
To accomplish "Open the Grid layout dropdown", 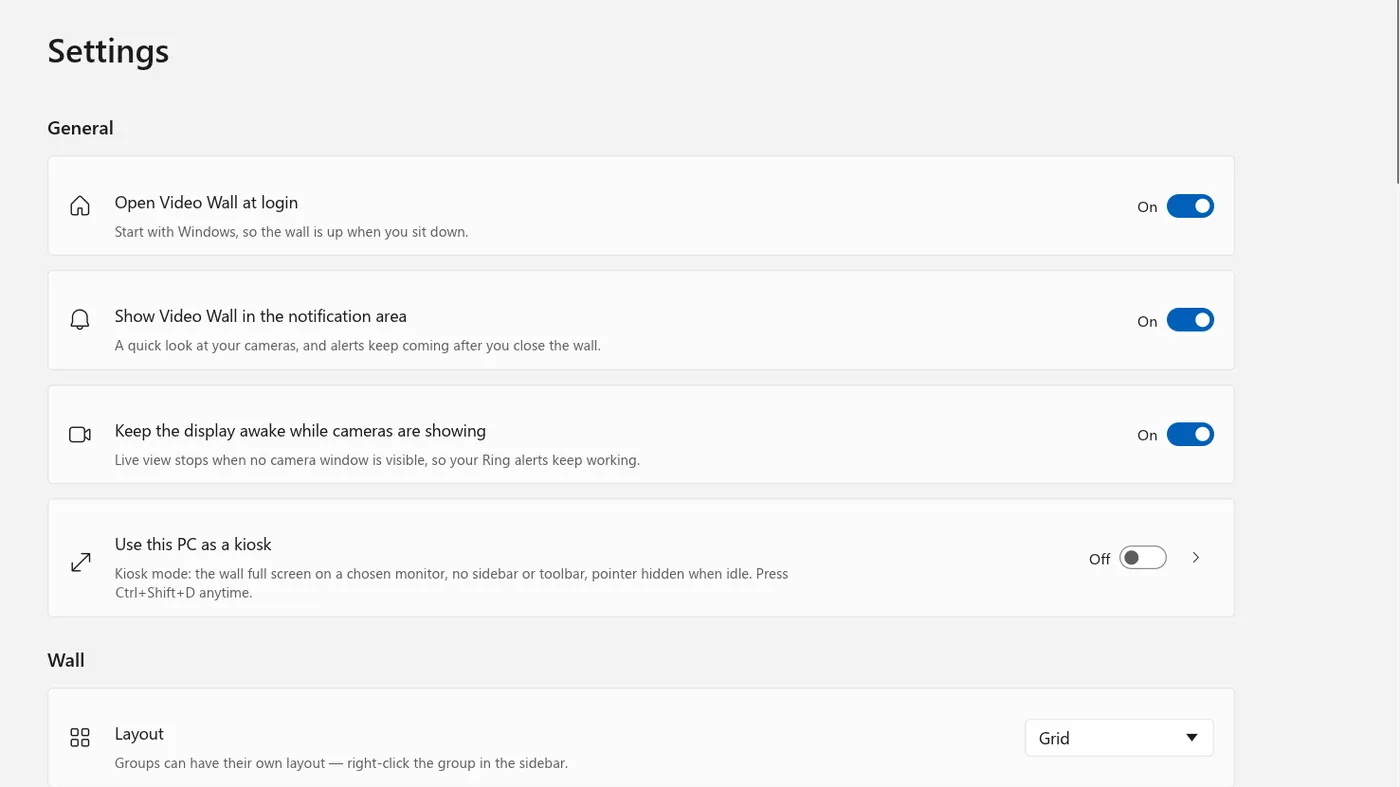I will coord(1119,738).
